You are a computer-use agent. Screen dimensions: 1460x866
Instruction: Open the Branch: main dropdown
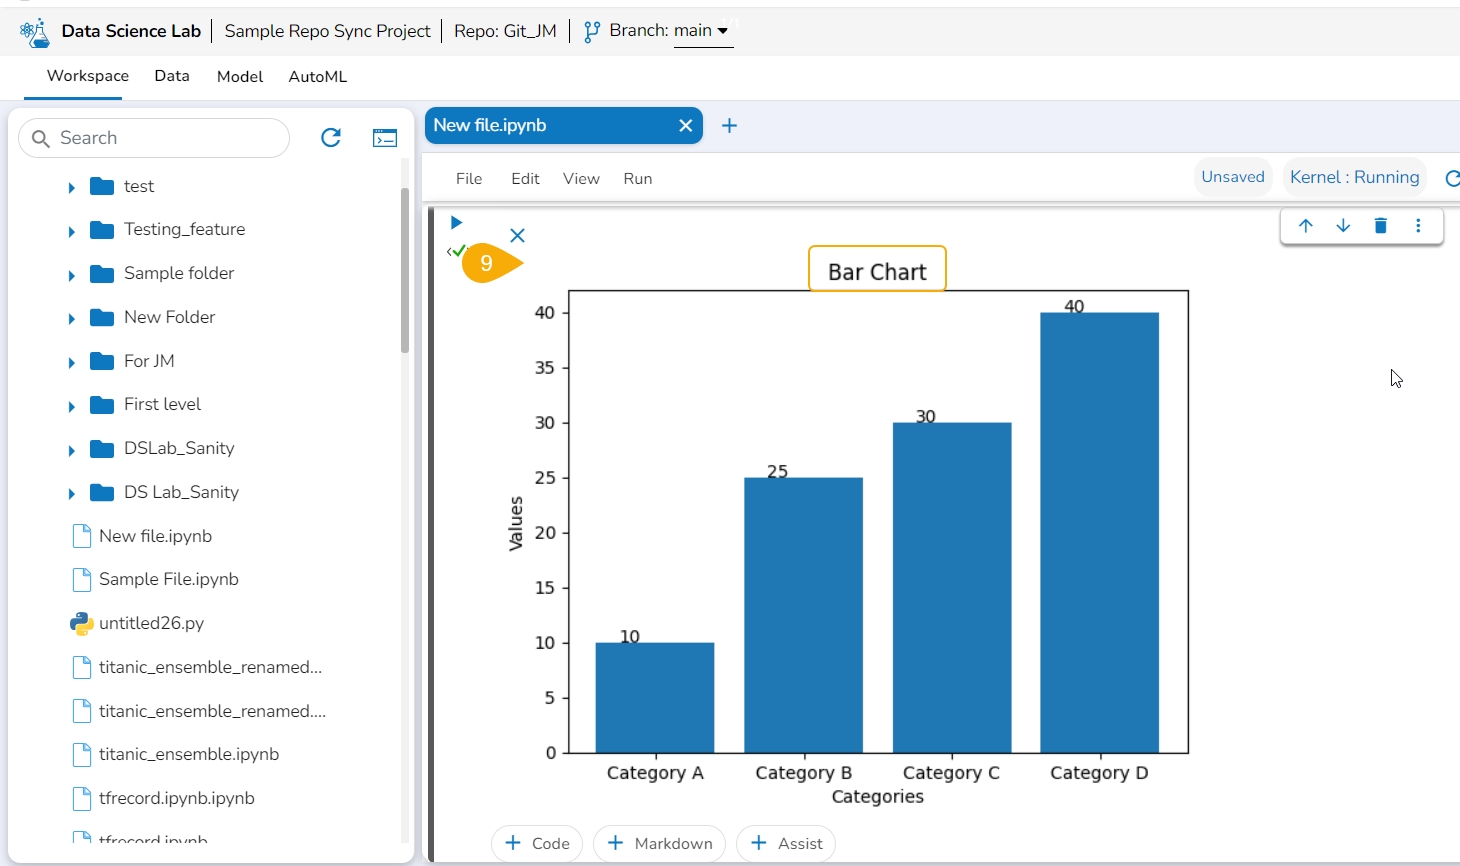click(x=702, y=31)
